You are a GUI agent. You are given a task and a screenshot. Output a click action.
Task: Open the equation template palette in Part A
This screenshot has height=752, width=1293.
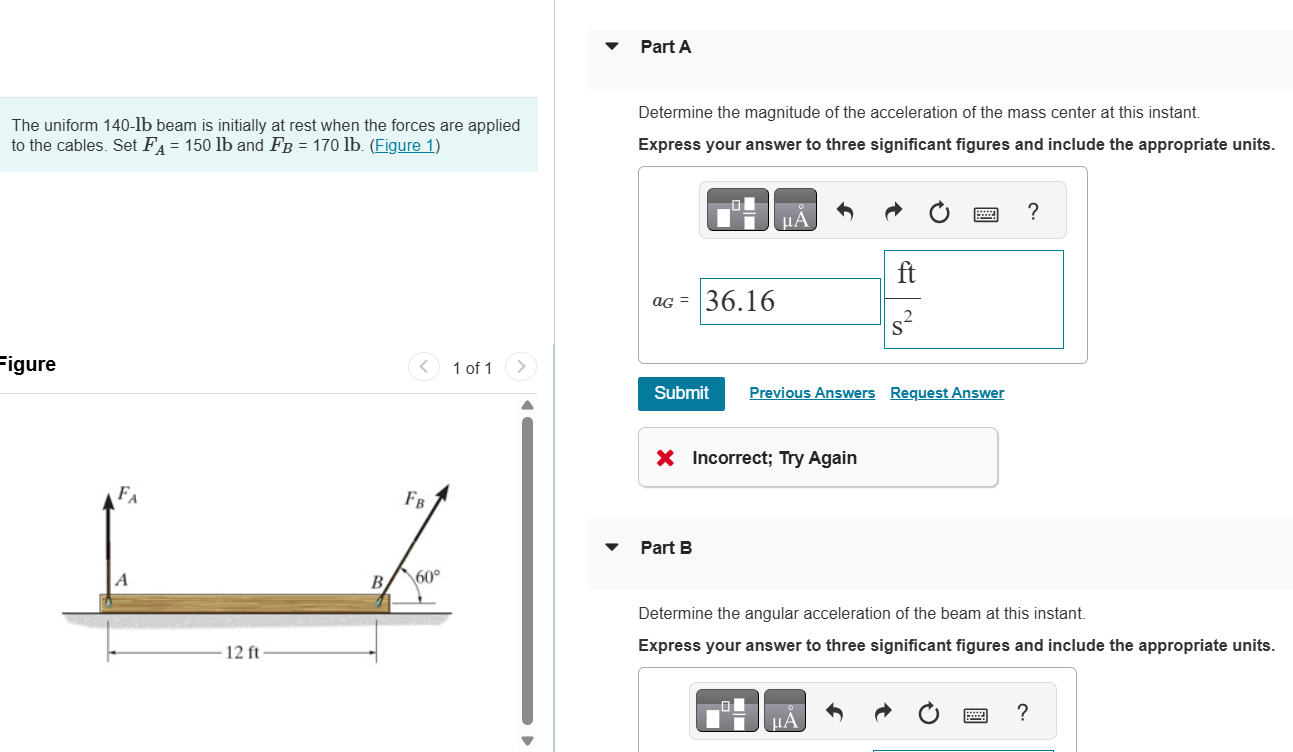click(737, 209)
